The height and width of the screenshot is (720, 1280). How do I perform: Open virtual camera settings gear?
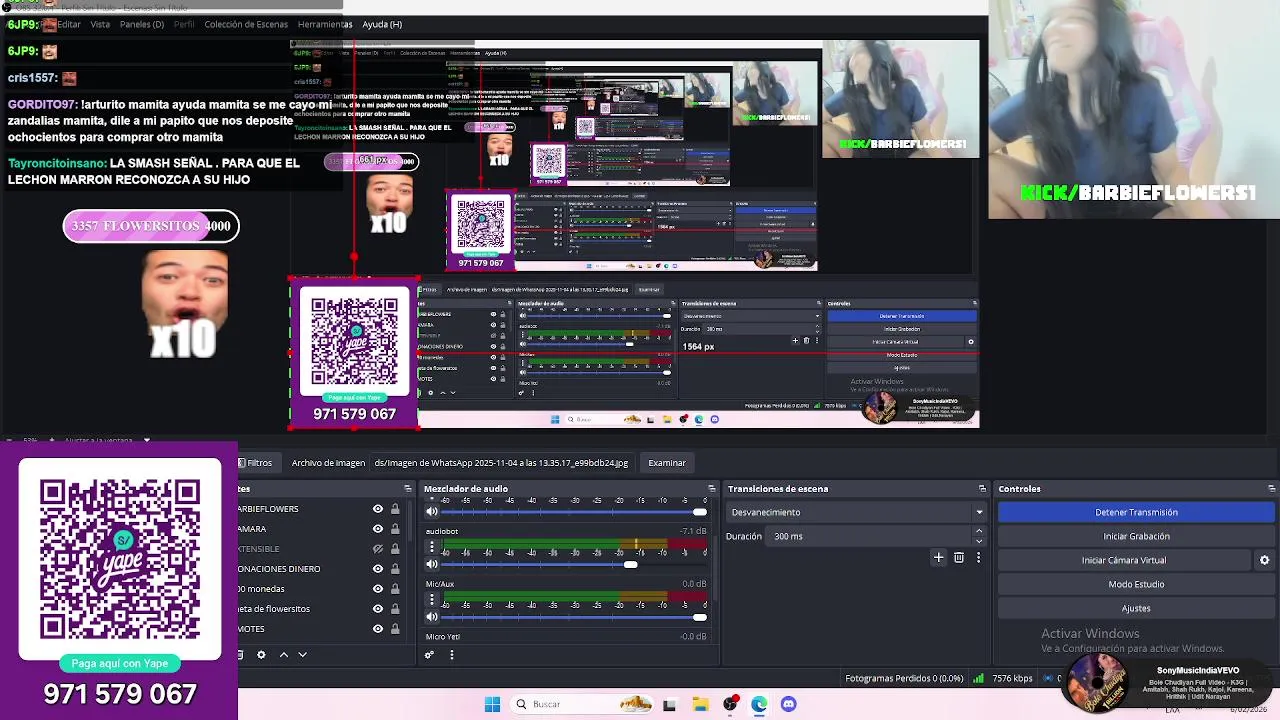[x=1264, y=560]
